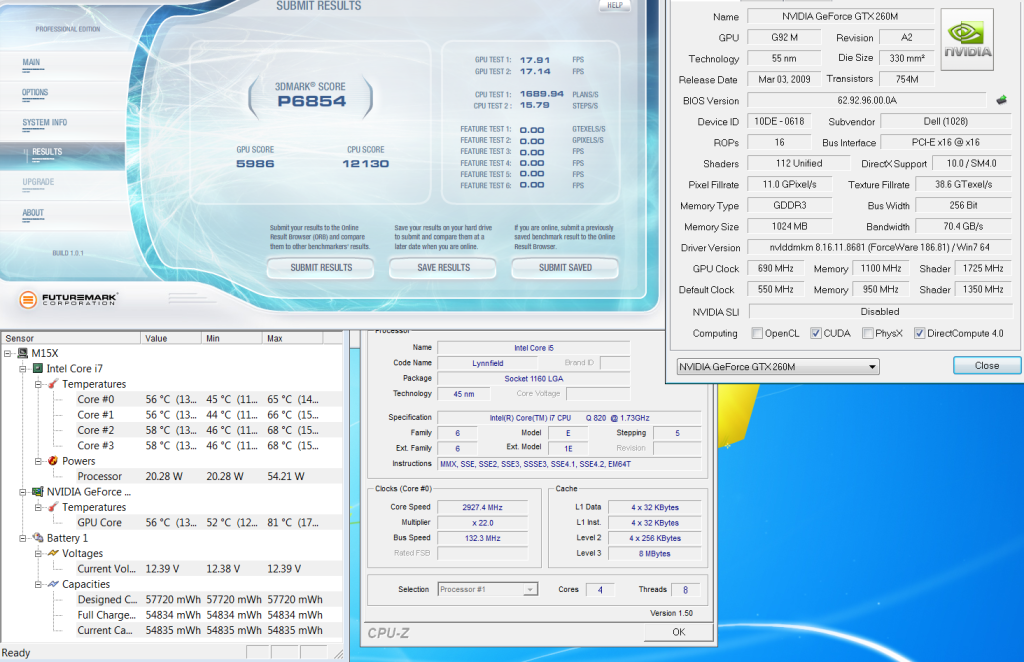
Task: Click the Capacities icon under Battery 1
Action: pos(54,584)
